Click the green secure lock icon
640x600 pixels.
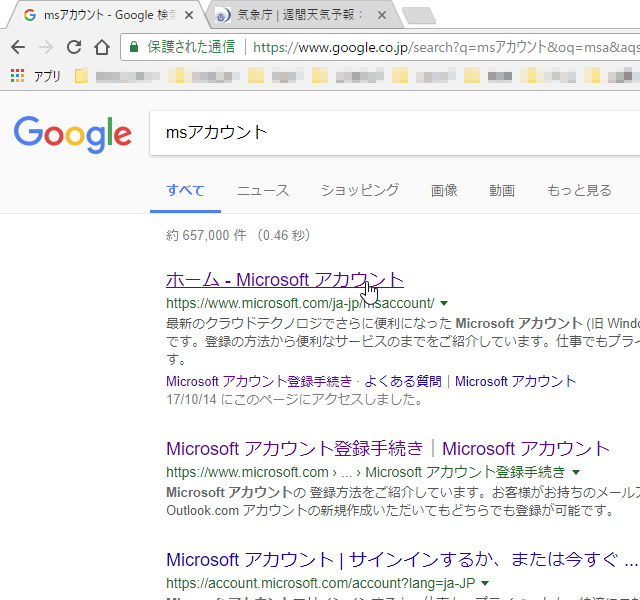pos(133,47)
